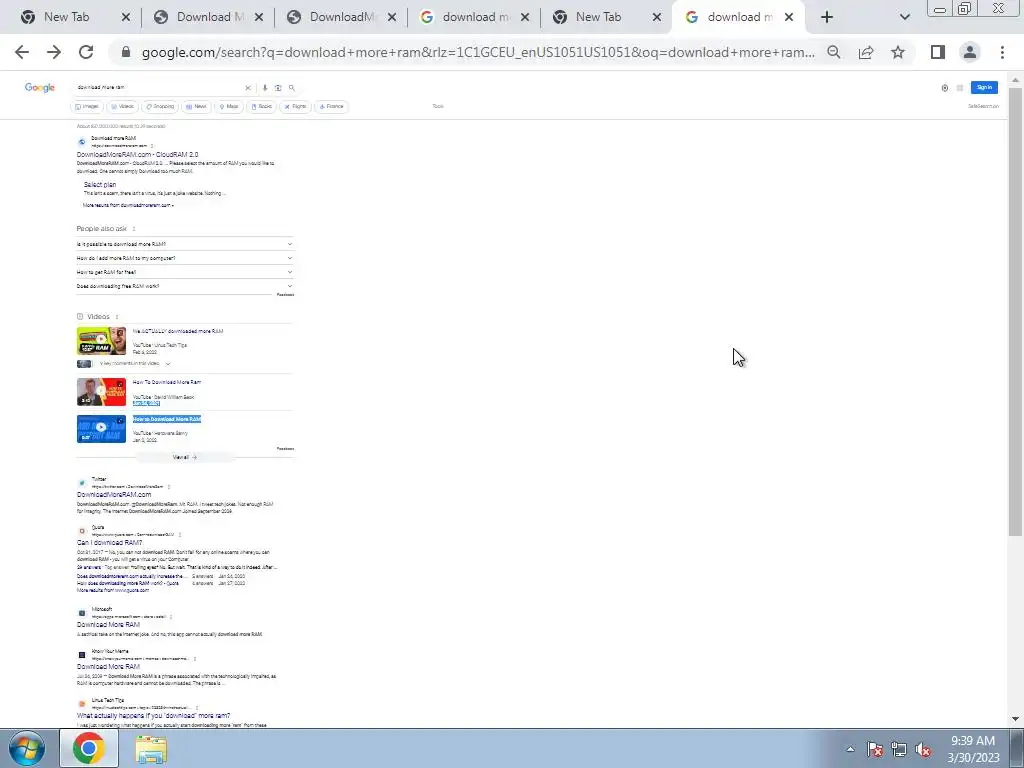Close the first New Tab
The image size is (1024, 768).
[x=126, y=17]
